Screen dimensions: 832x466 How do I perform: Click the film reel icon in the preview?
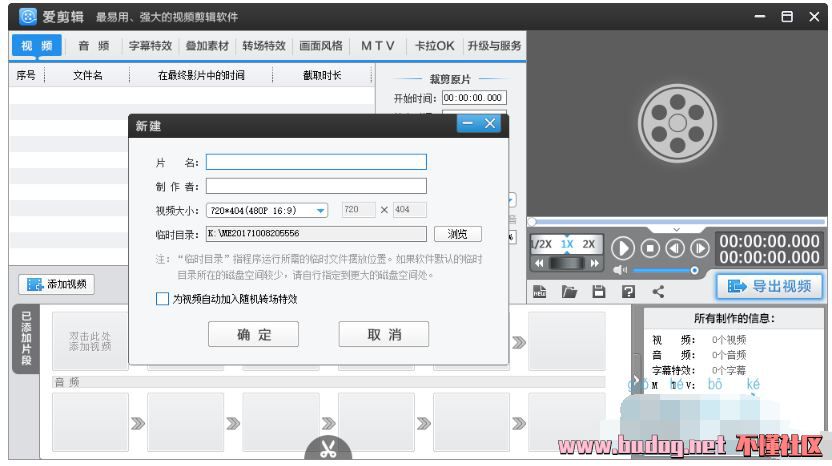[x=677, y=123]
